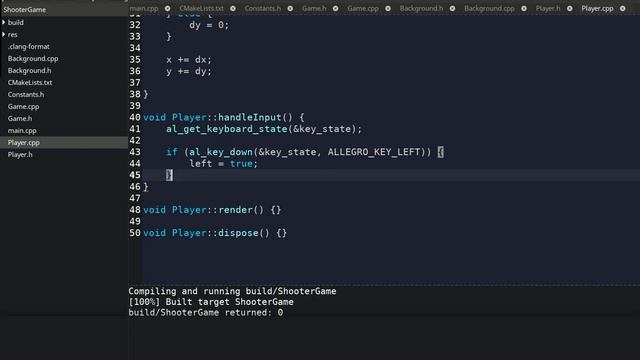
Task: Select the build folder in tree
Action: pos(16,22)
